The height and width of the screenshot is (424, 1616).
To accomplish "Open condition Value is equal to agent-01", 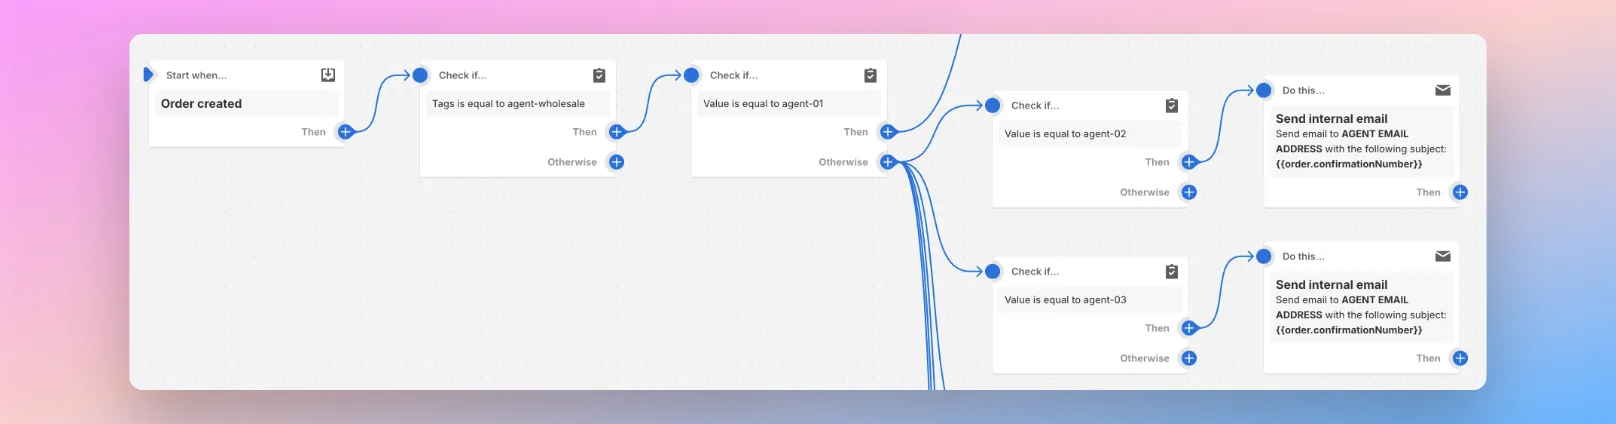I will click(788, 104).
